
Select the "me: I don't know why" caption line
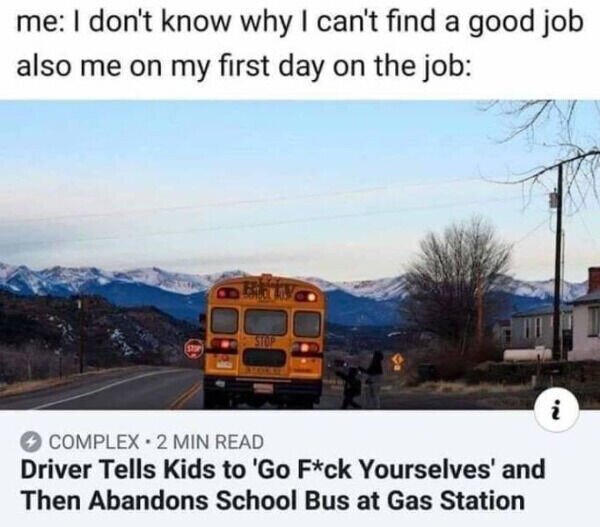(300, 24)
